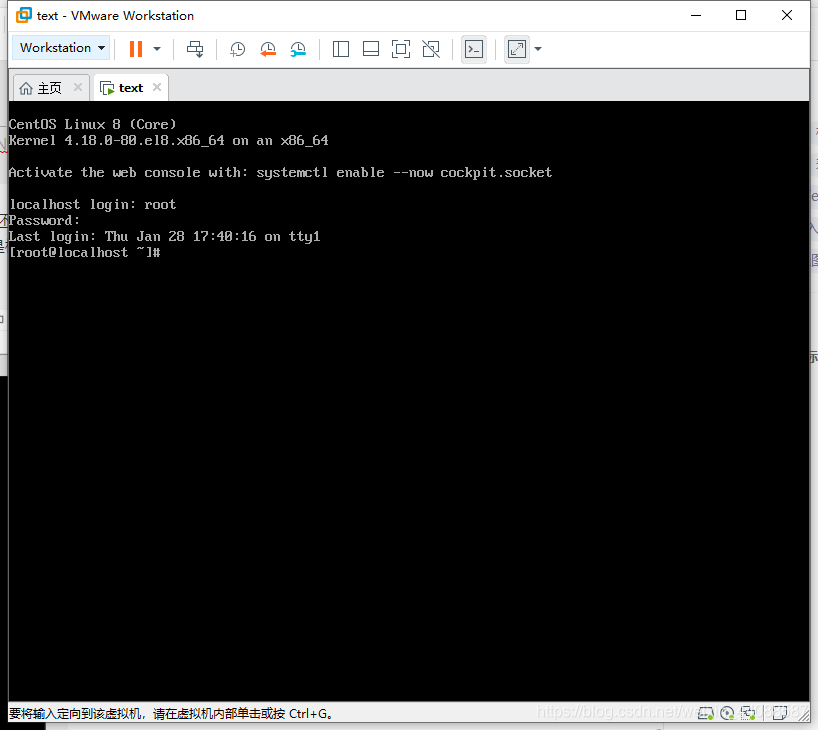This screenshot has width=818, height=730.
Task: Click the CD/DVD drive status icon
Action: (x=727, y=713)
